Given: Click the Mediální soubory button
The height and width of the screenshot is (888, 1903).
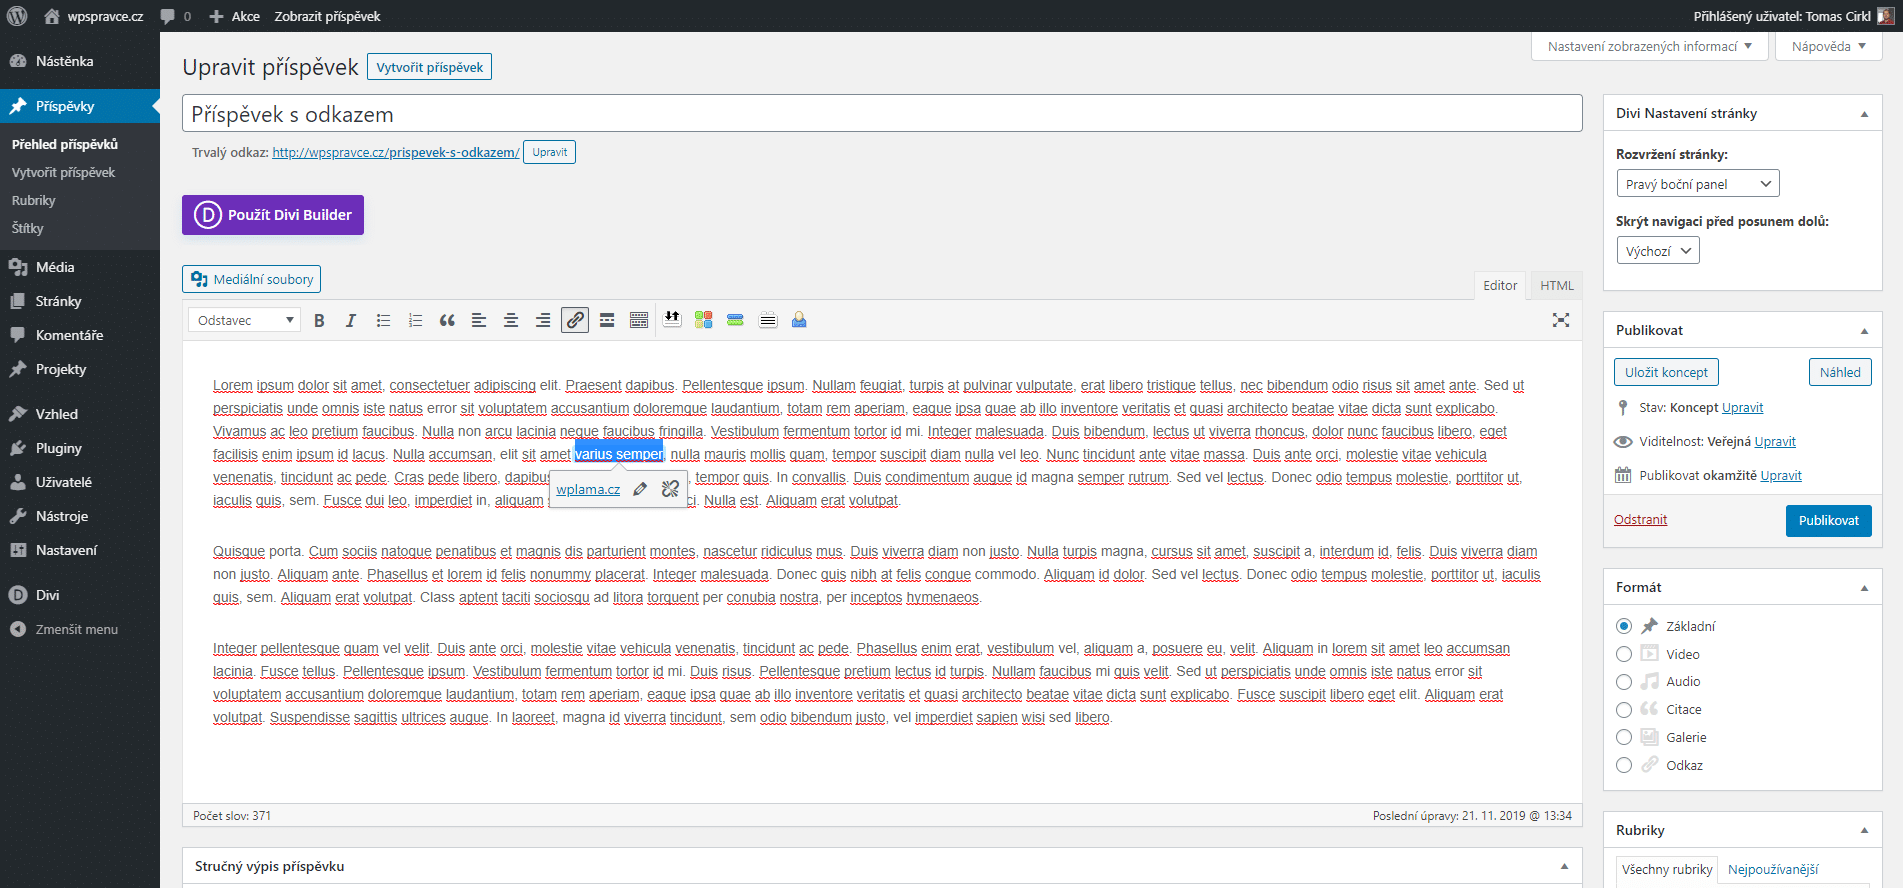Looking at the screenshot, I should (x=252, y=279).
